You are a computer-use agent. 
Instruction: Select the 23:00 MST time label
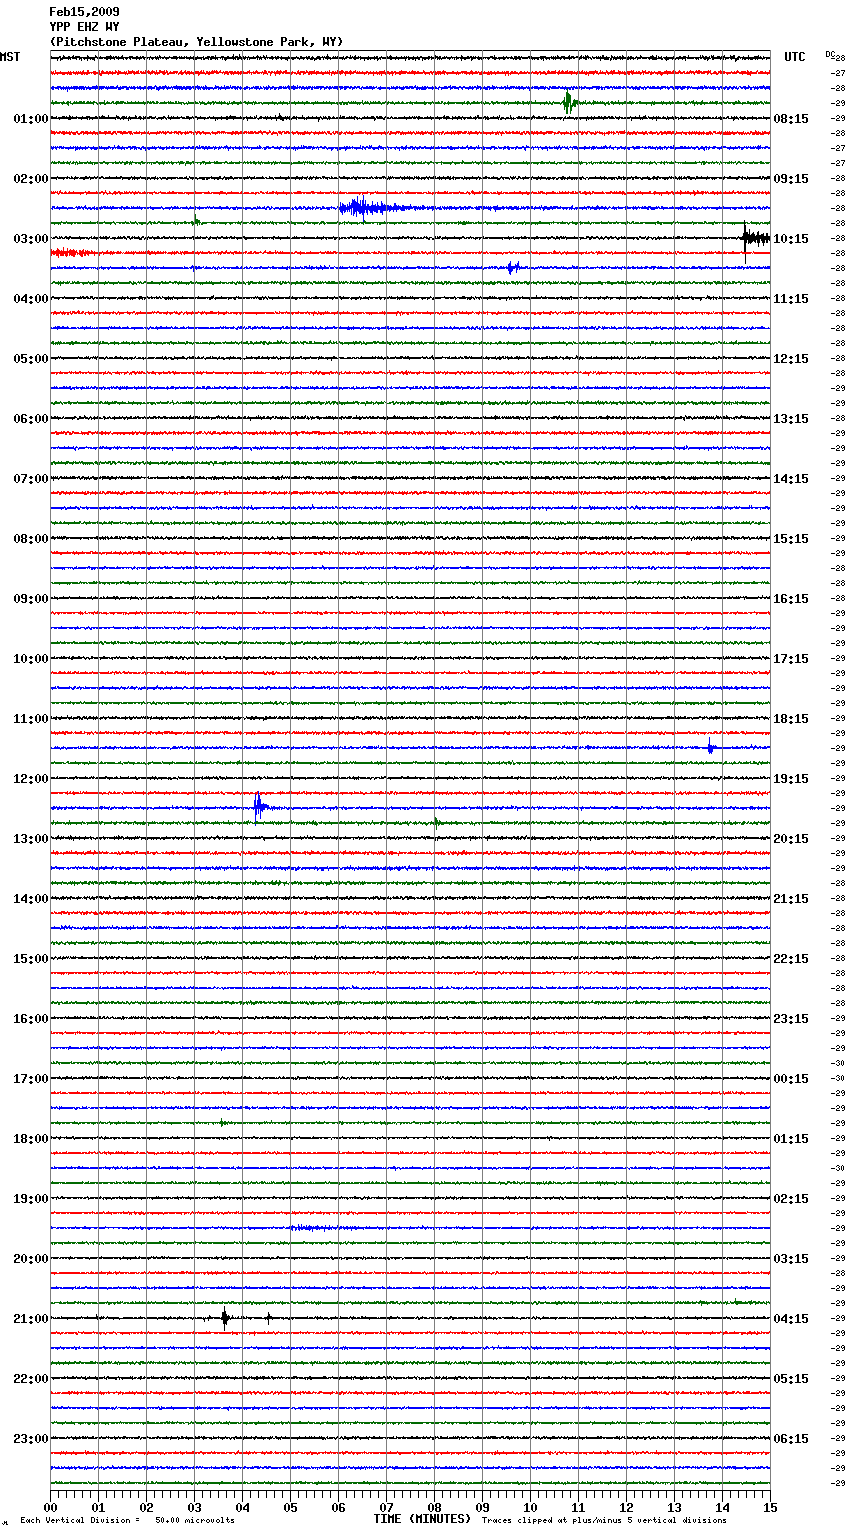click(x=31, y=1439)
